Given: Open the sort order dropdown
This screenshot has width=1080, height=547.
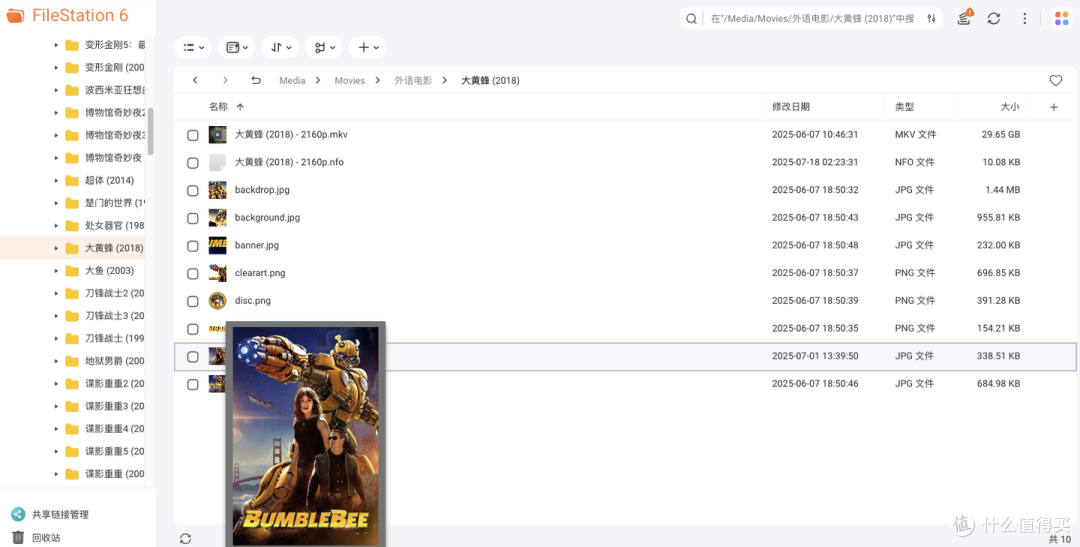Looking at the screenshot, I should point(280,48).
